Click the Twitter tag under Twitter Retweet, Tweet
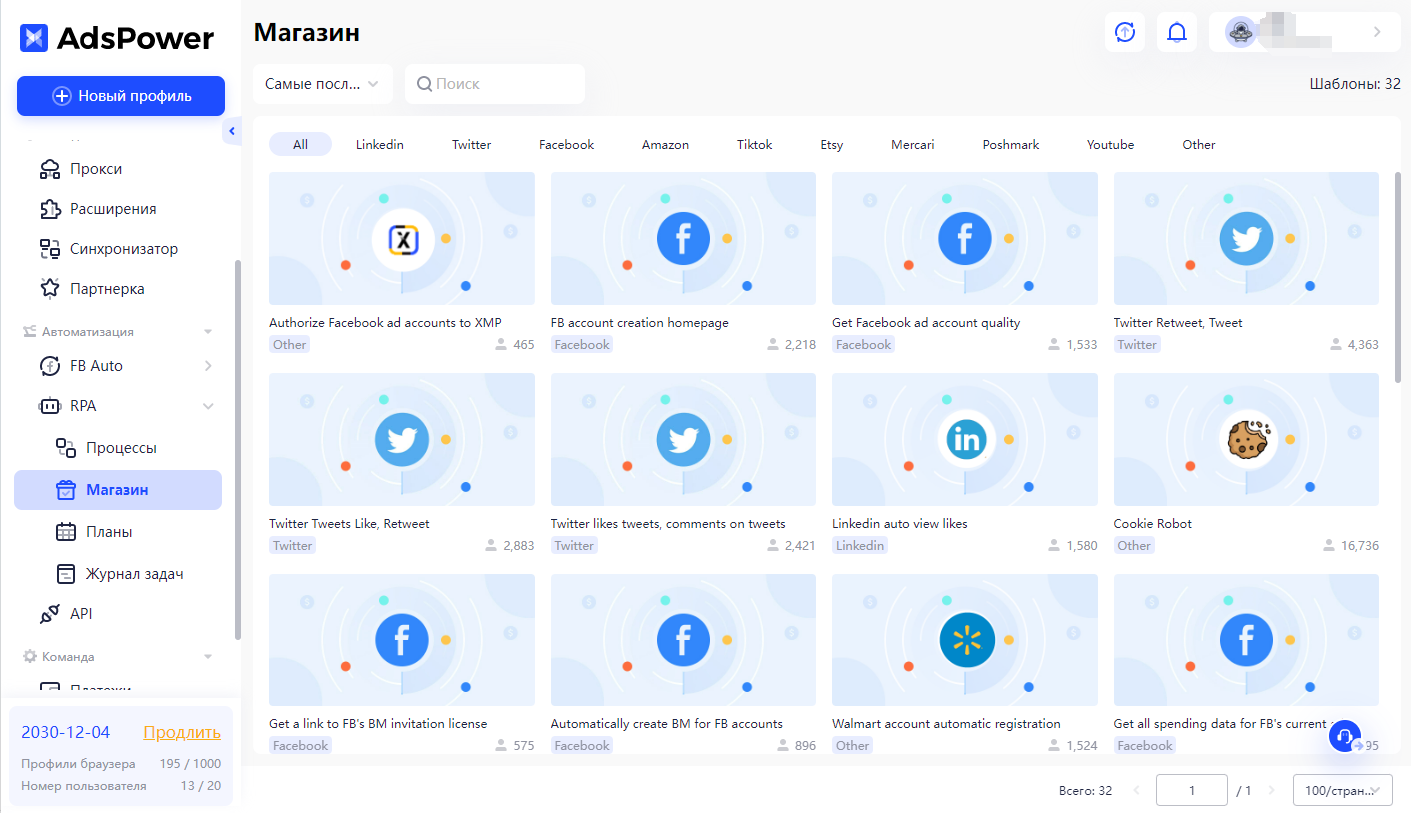This screenshot has width=1411, height=813. click(1137, 344)
